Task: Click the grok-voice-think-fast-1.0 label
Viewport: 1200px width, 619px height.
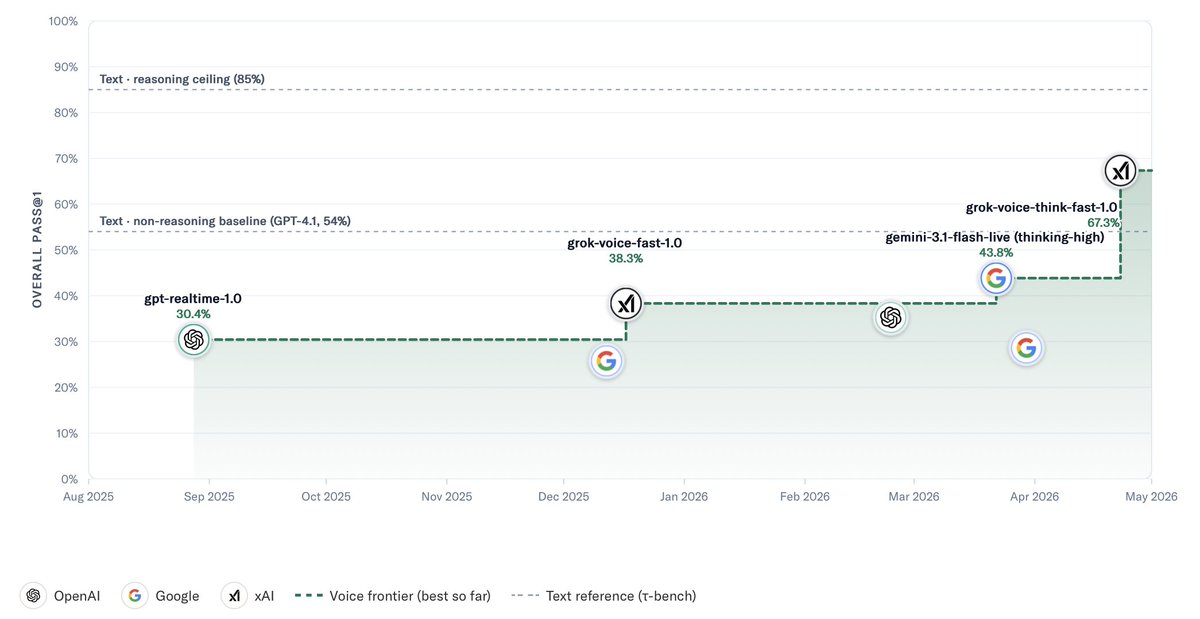Action: pyautogui.click(x=1041, y=207)
